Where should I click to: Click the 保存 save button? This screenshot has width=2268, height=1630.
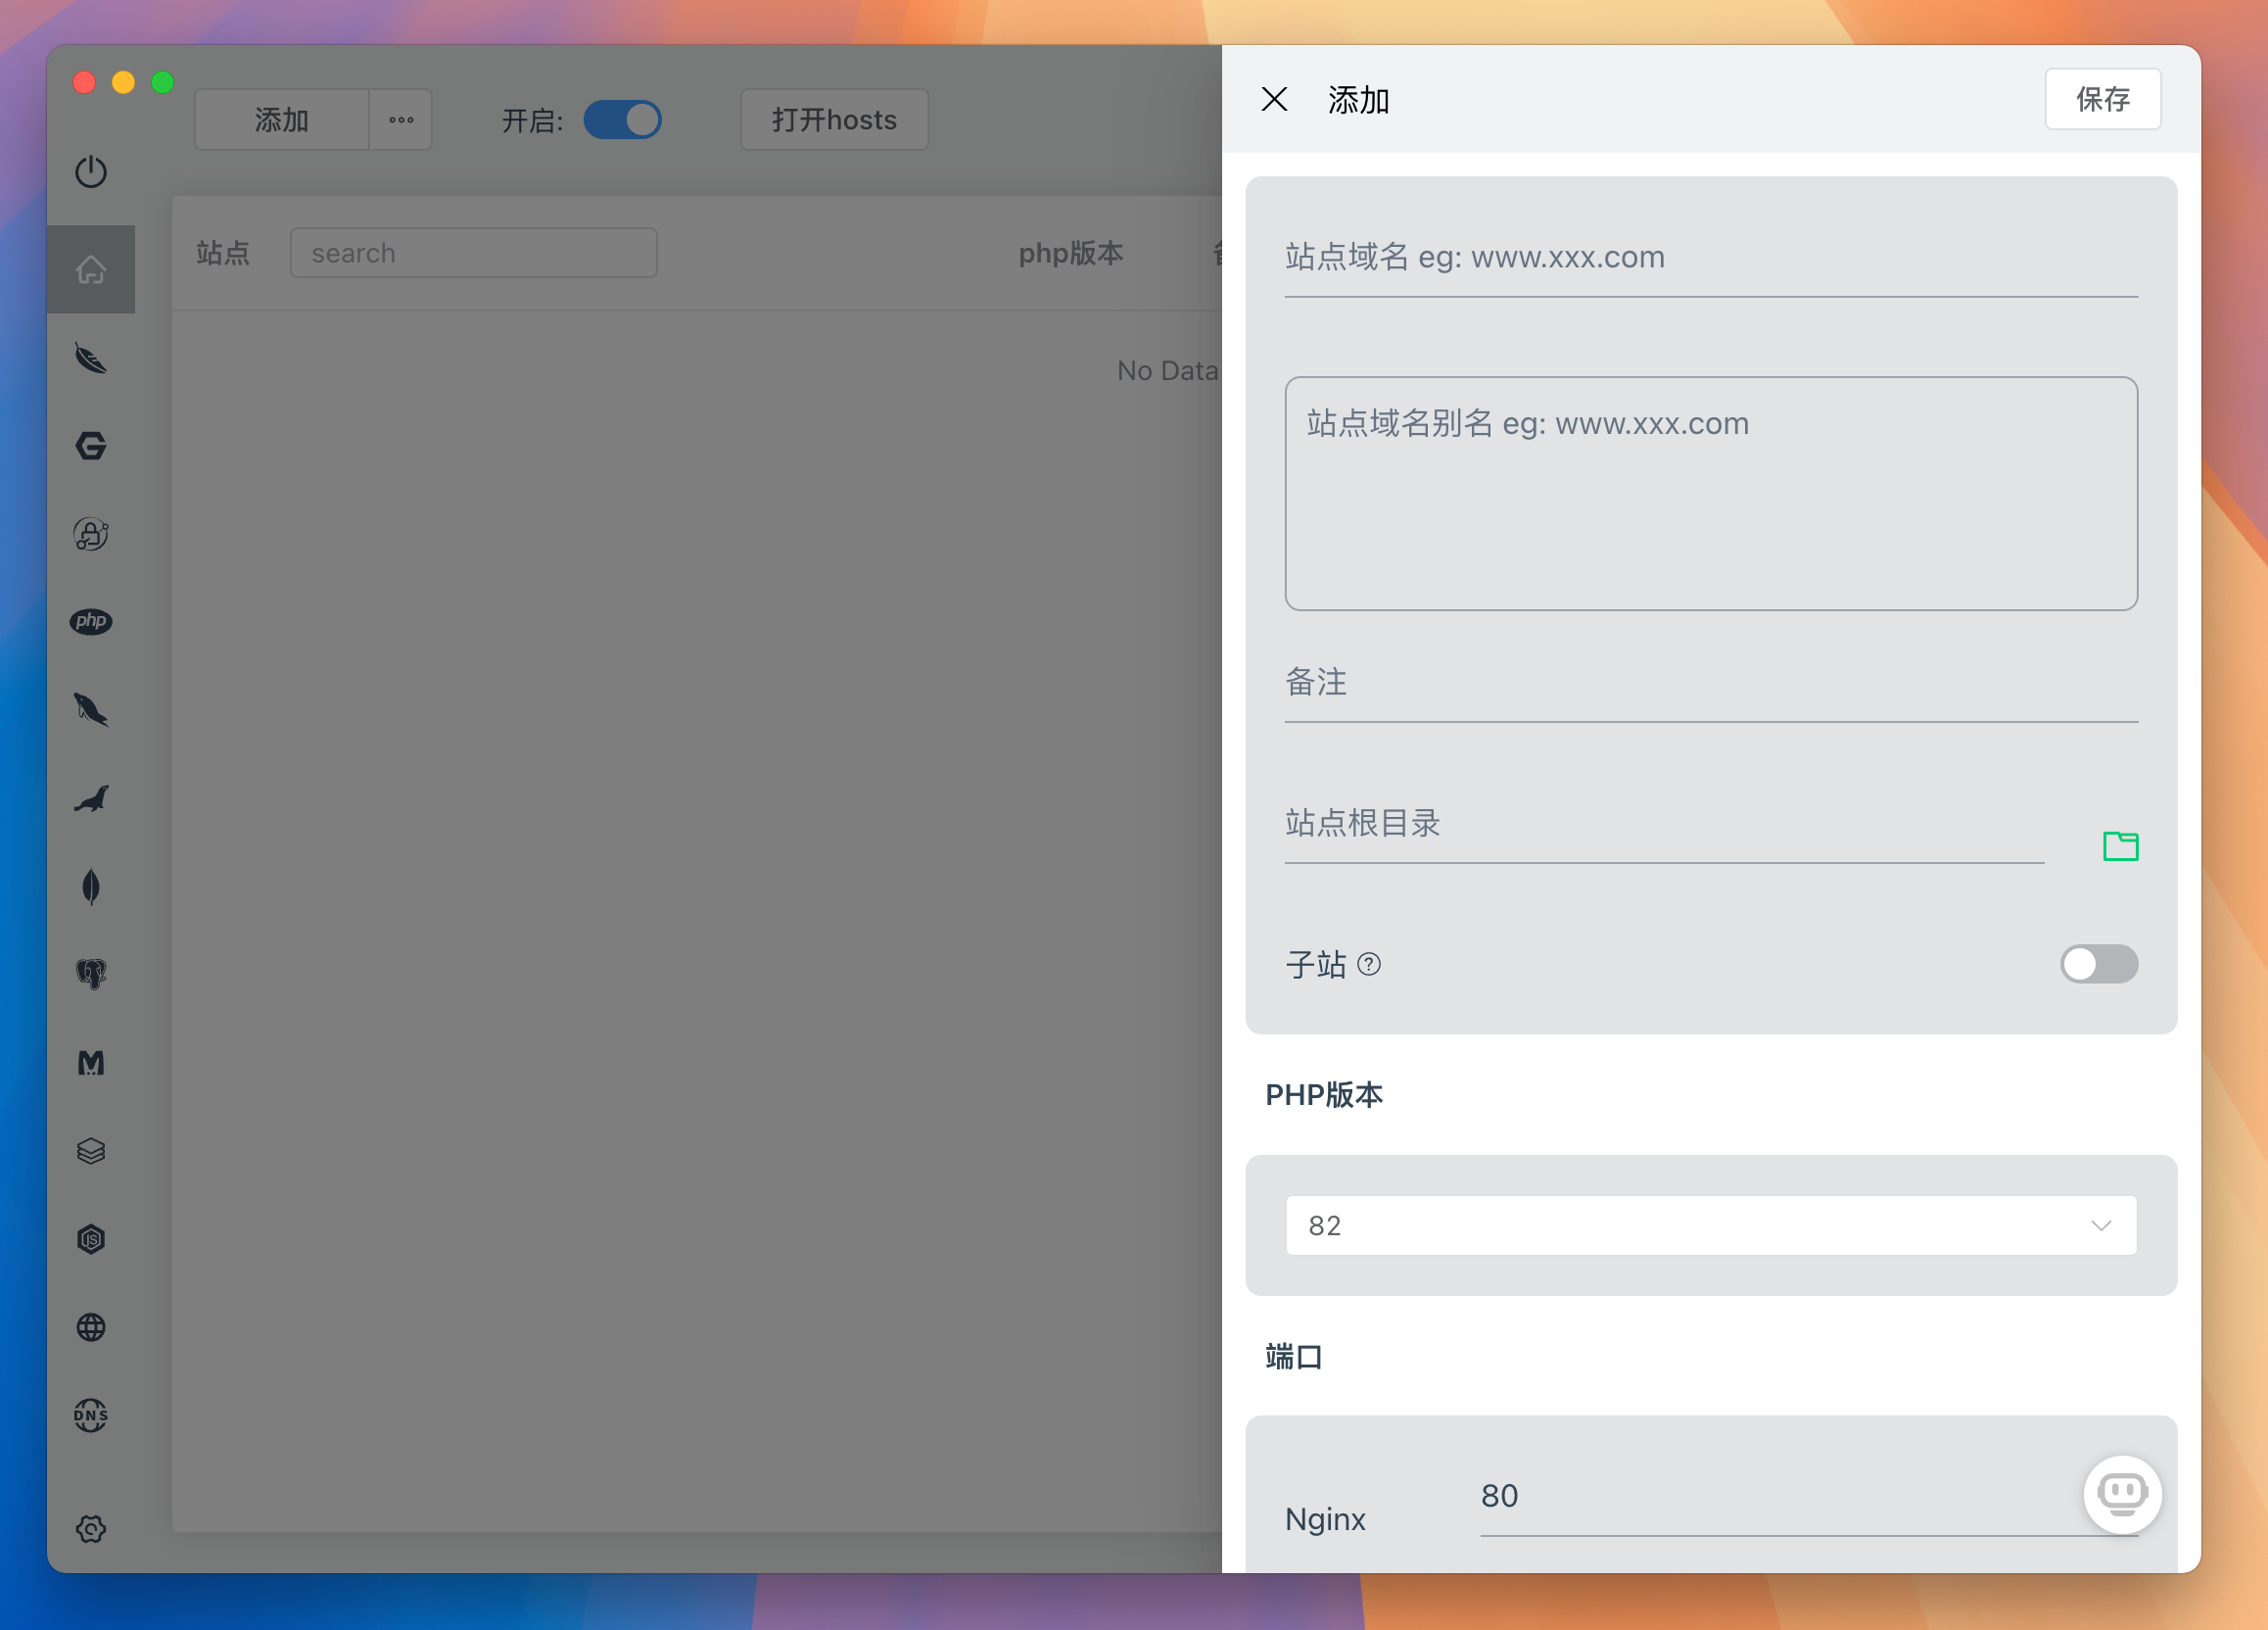pyautogui.click(x=2103, y=99)
